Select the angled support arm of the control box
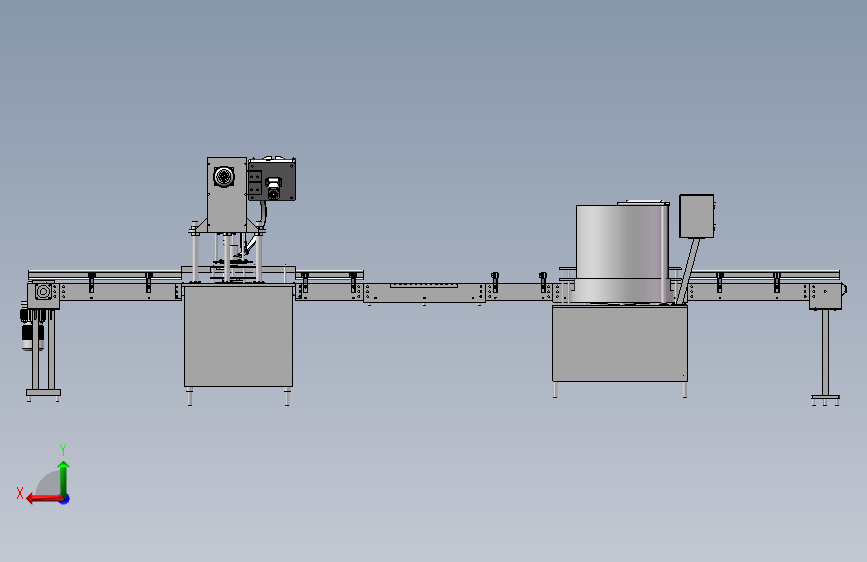 tap(687, 271)
